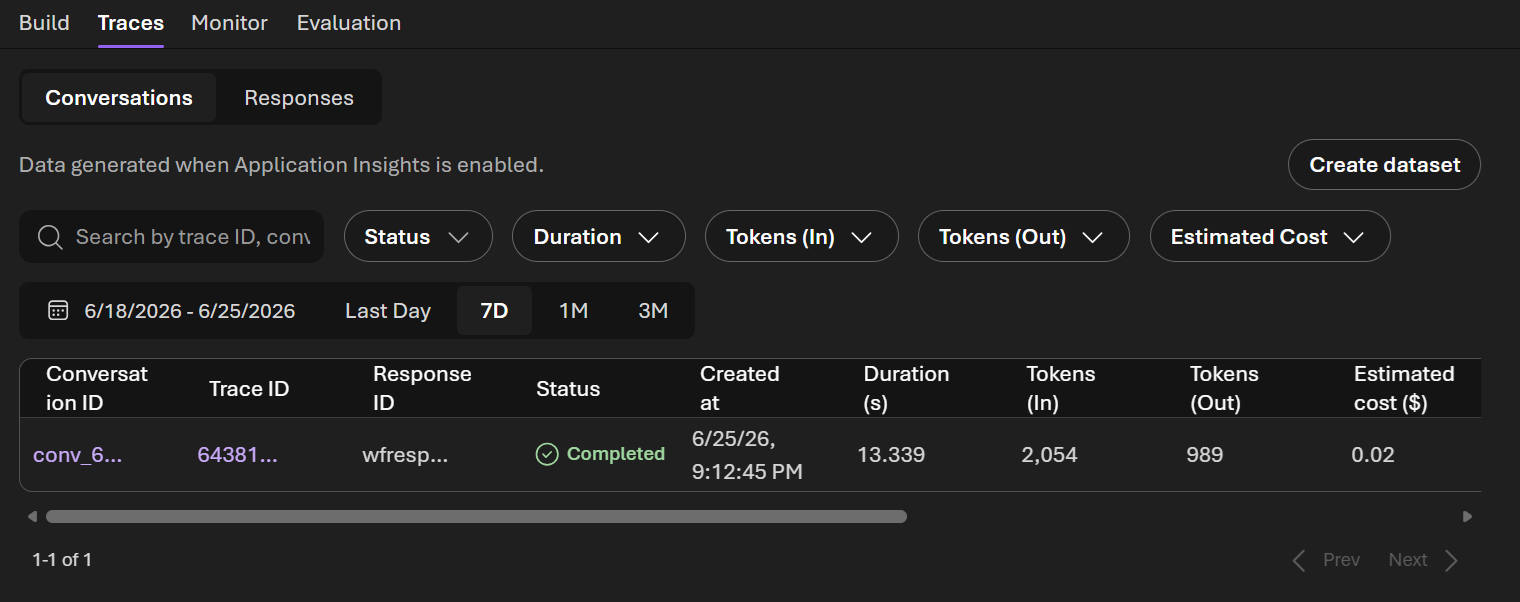Open the conv_6... conversation link
This screenshot has height=602, width=1520.
78,455
